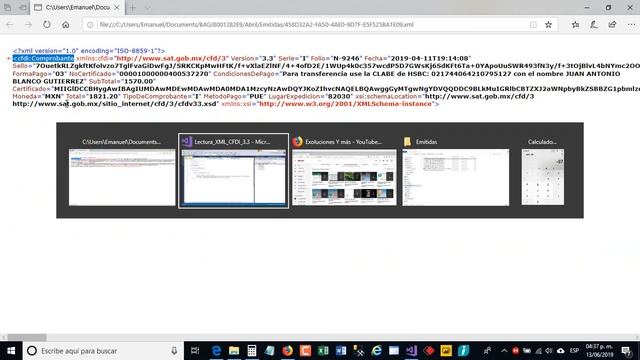Open Internet Explorer from taskbar
Viewport: 640px width, 360px height.
click(376, 351)
